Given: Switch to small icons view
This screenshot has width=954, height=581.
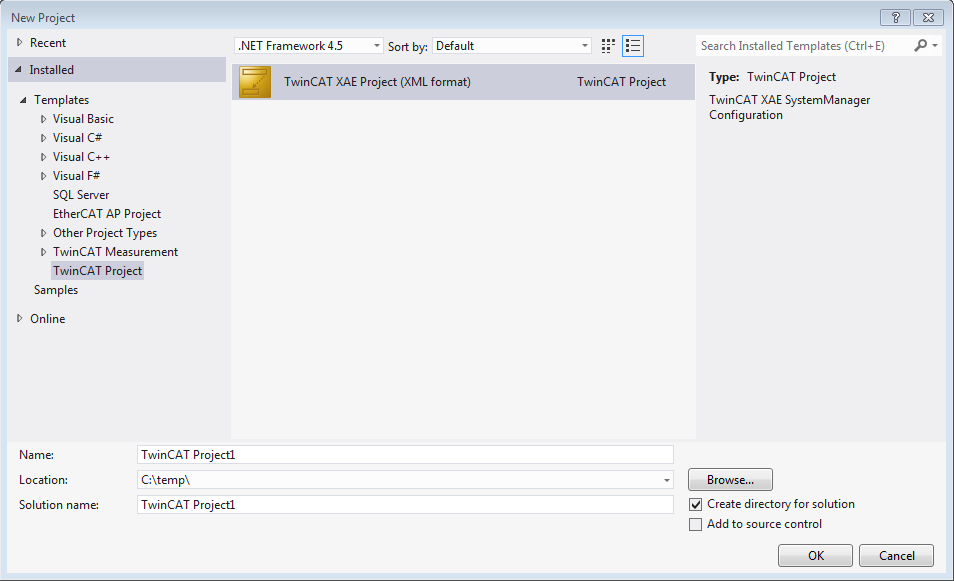Looking at the screenshot, I should (608, 46).
